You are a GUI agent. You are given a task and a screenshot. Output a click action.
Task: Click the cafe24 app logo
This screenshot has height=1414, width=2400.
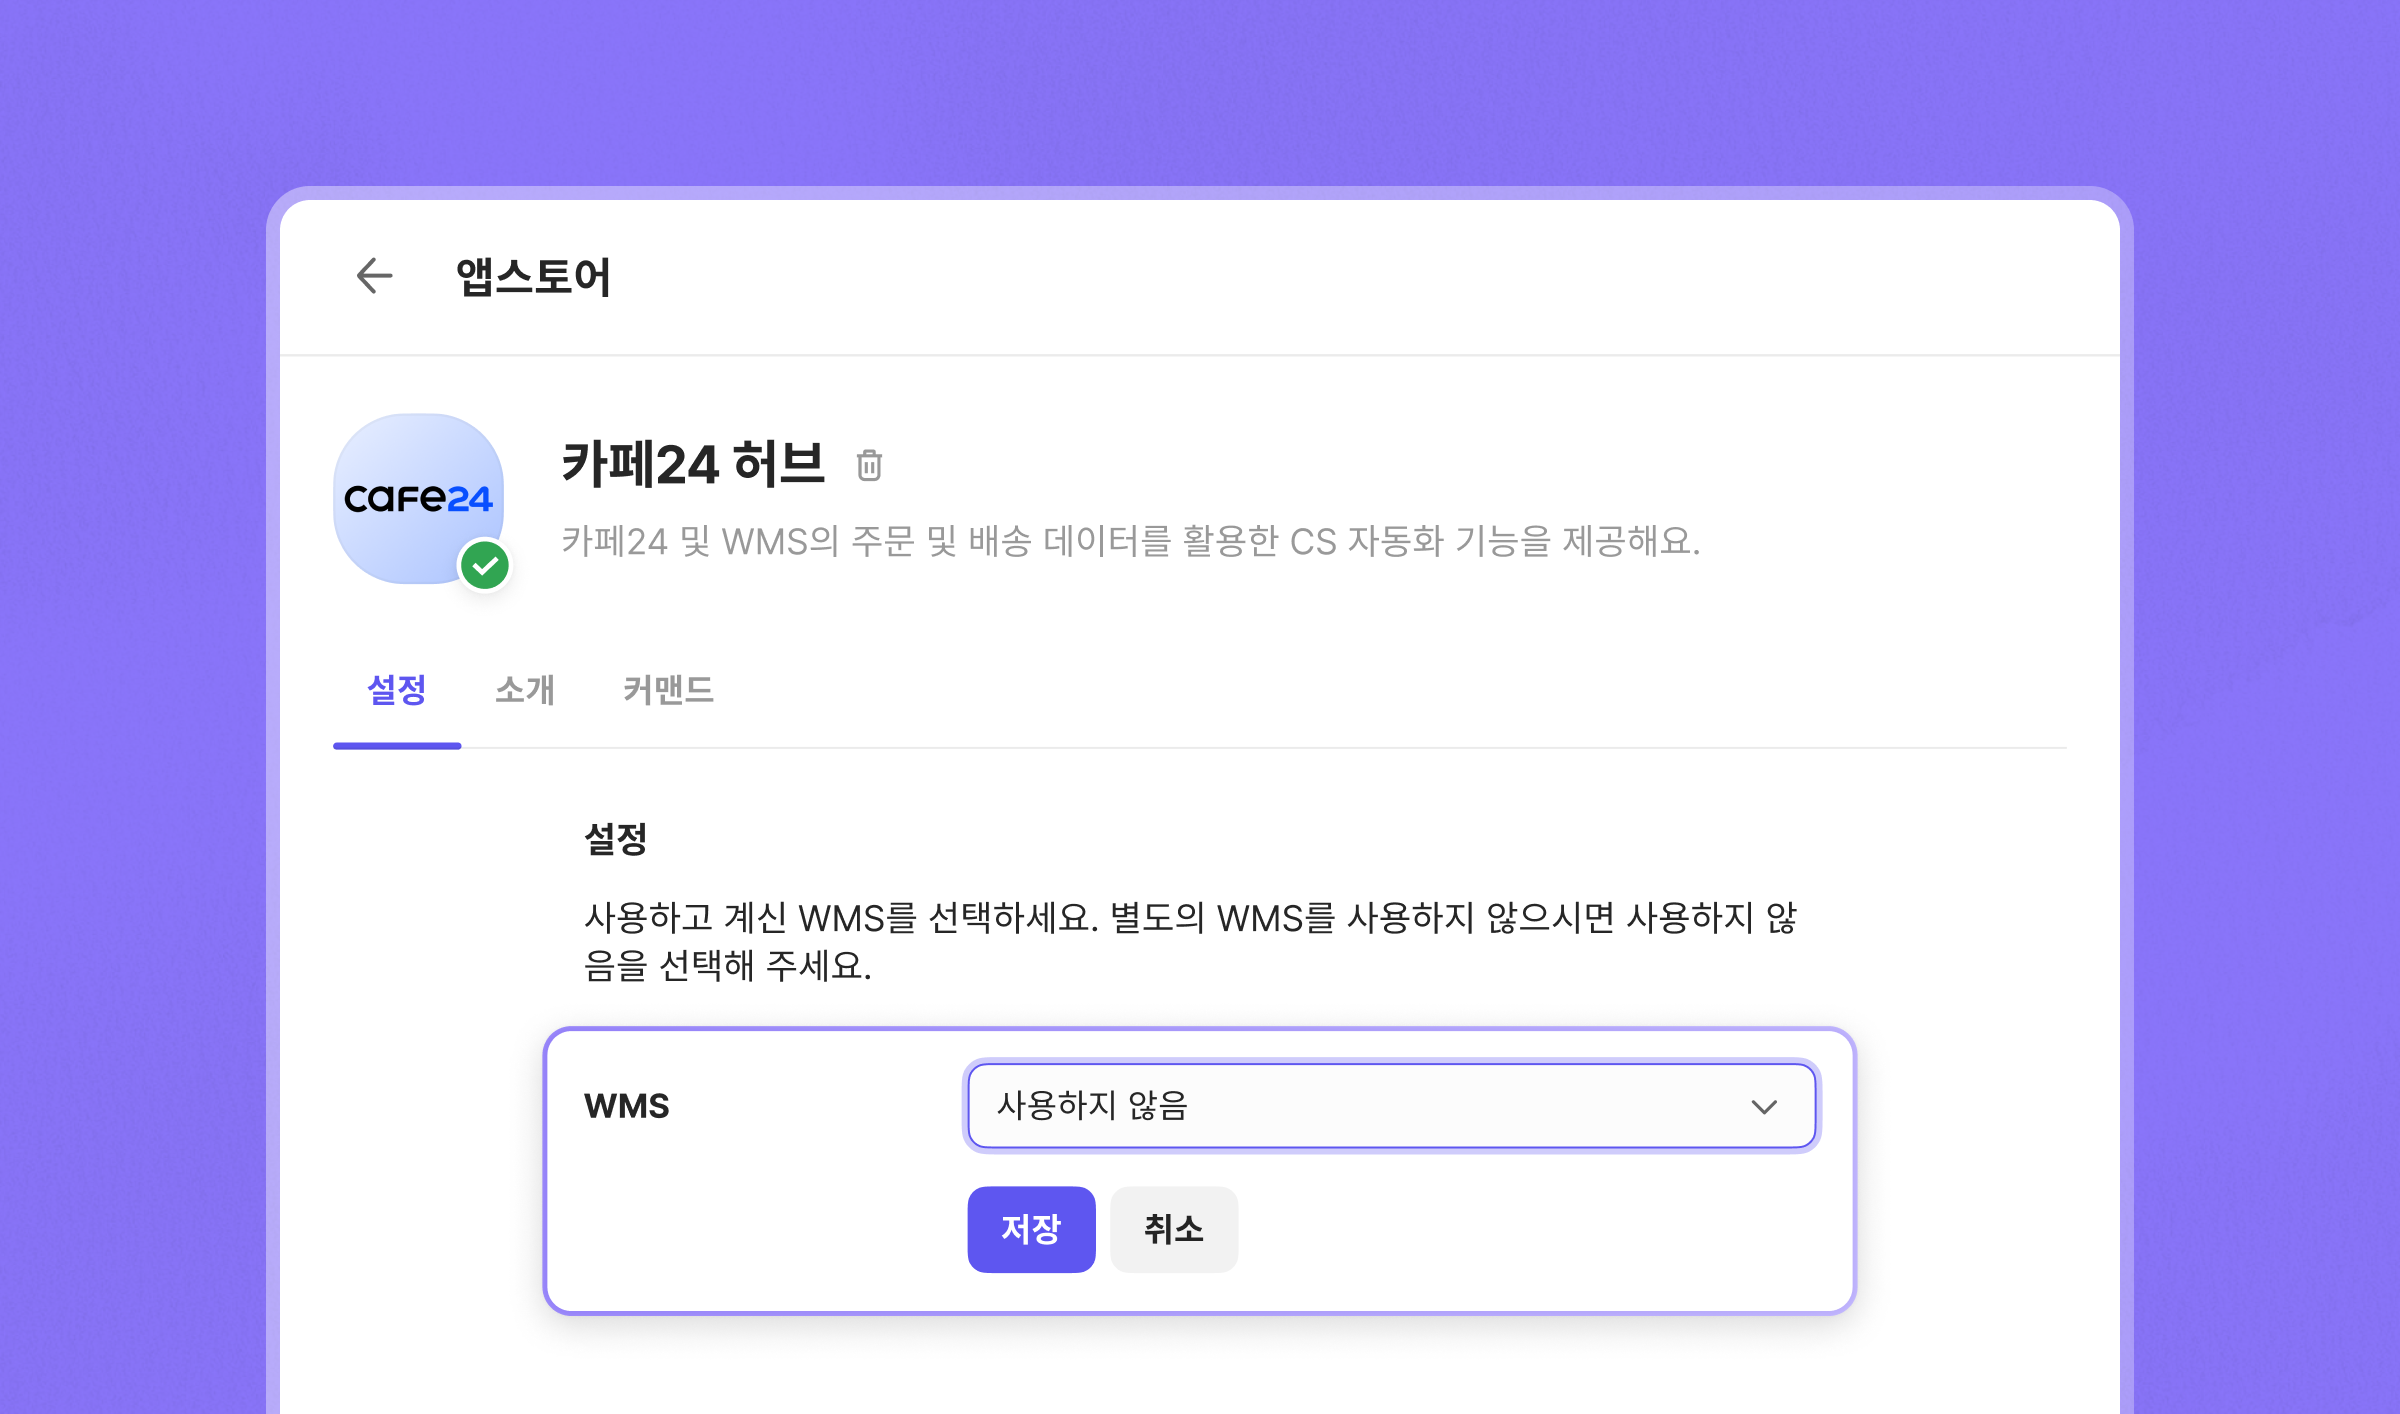418,498
